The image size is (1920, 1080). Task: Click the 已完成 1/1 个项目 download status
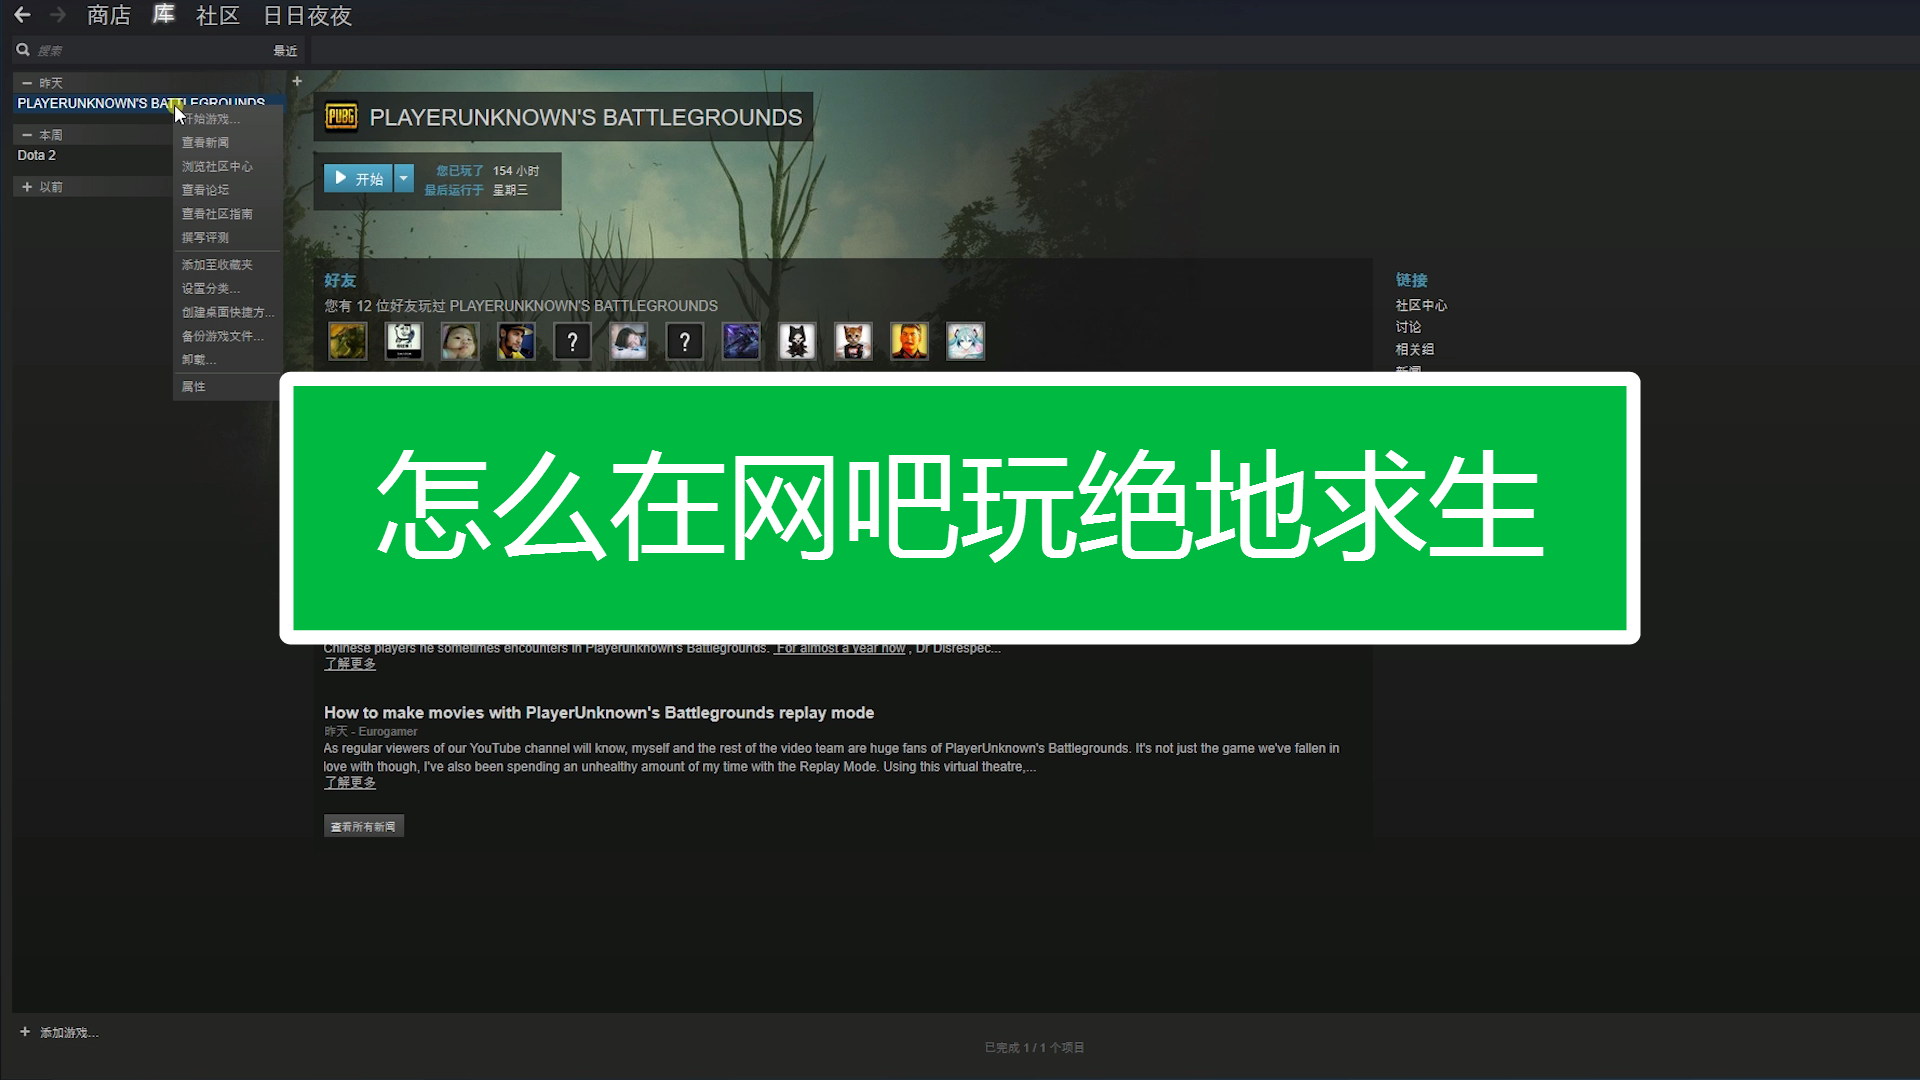click(1034, 1047)
